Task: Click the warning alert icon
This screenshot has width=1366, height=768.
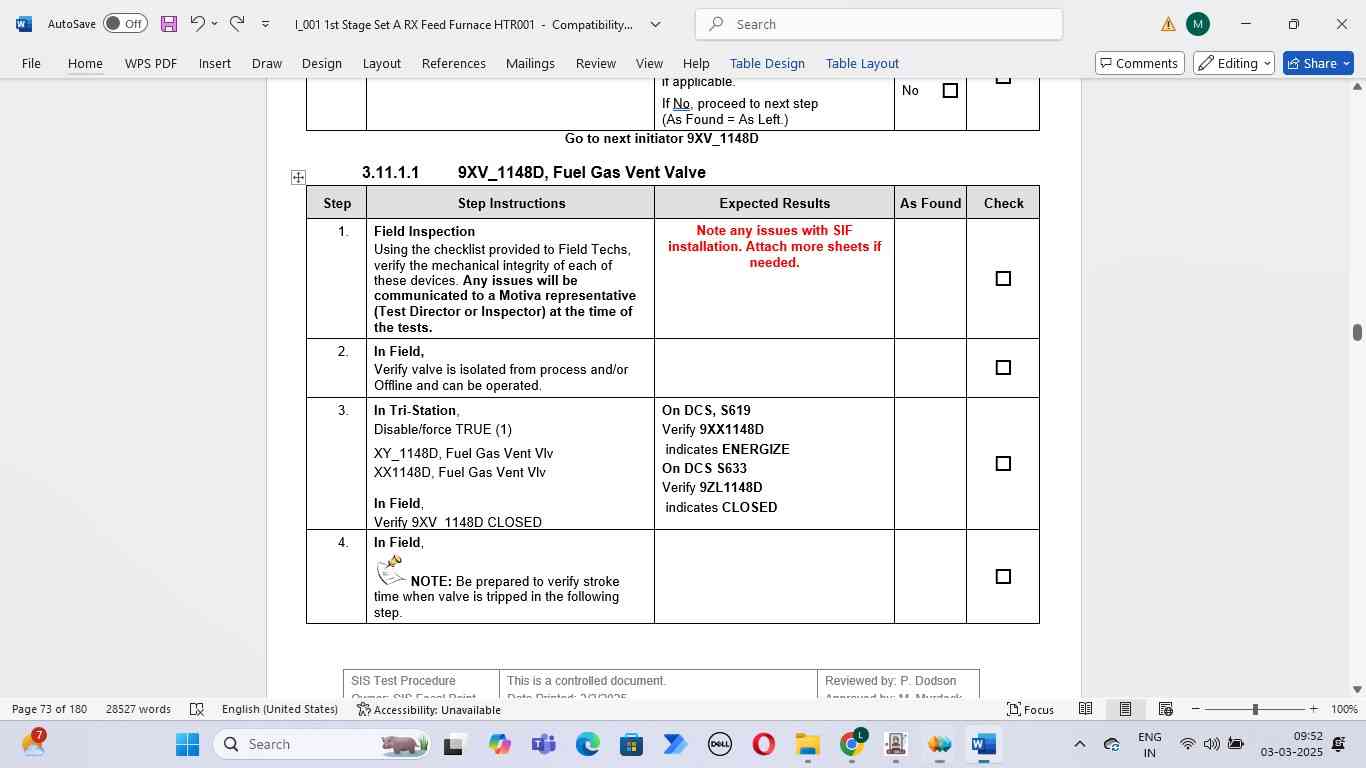Action: click(x=1168, y=24)
